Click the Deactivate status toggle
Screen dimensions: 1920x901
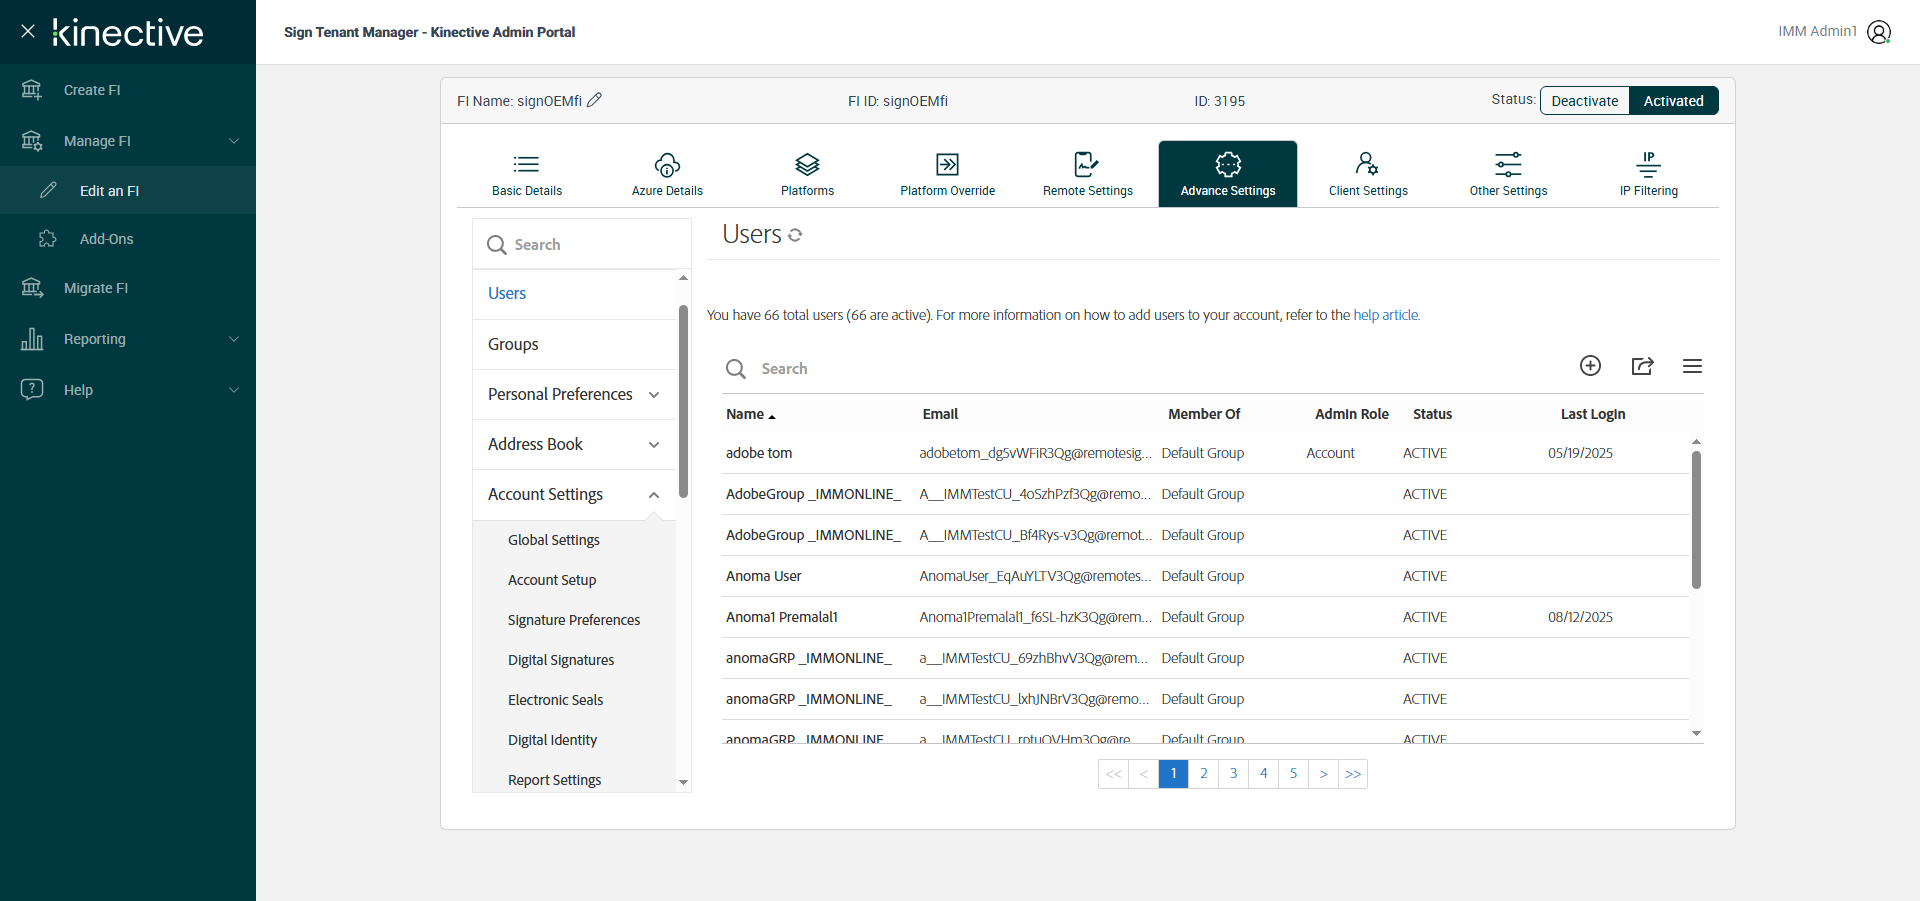coord(1584,101)
